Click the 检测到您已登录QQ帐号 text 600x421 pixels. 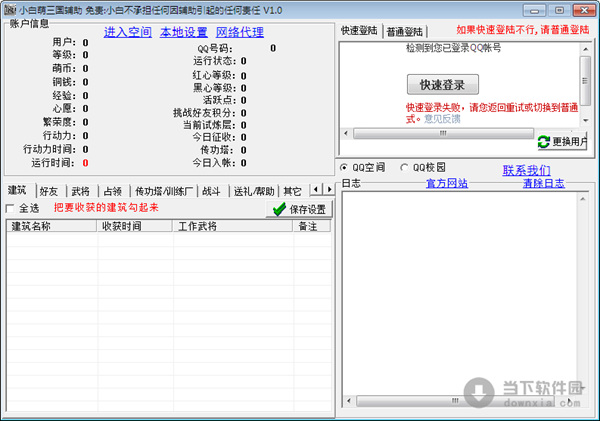453,48
